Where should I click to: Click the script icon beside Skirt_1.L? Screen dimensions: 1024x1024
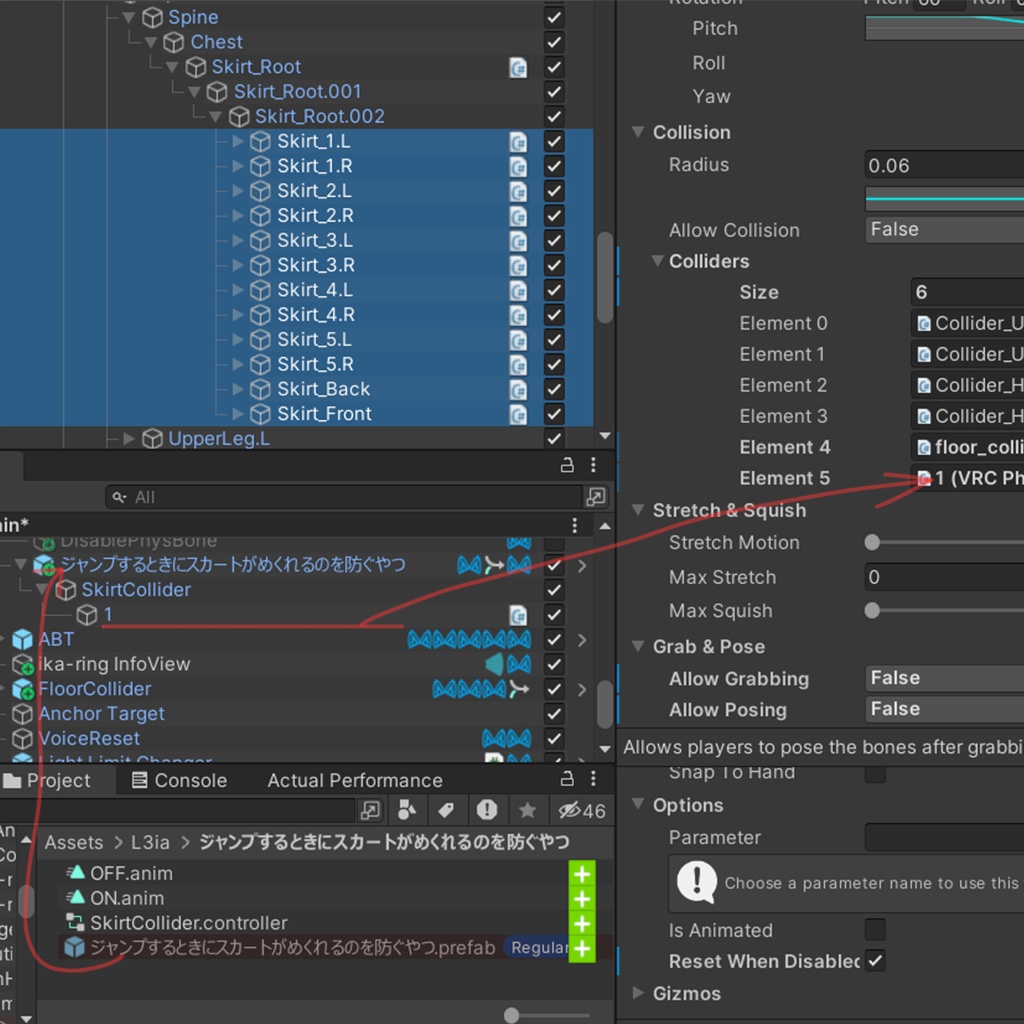pyautogui.click(x=518, y=142)
